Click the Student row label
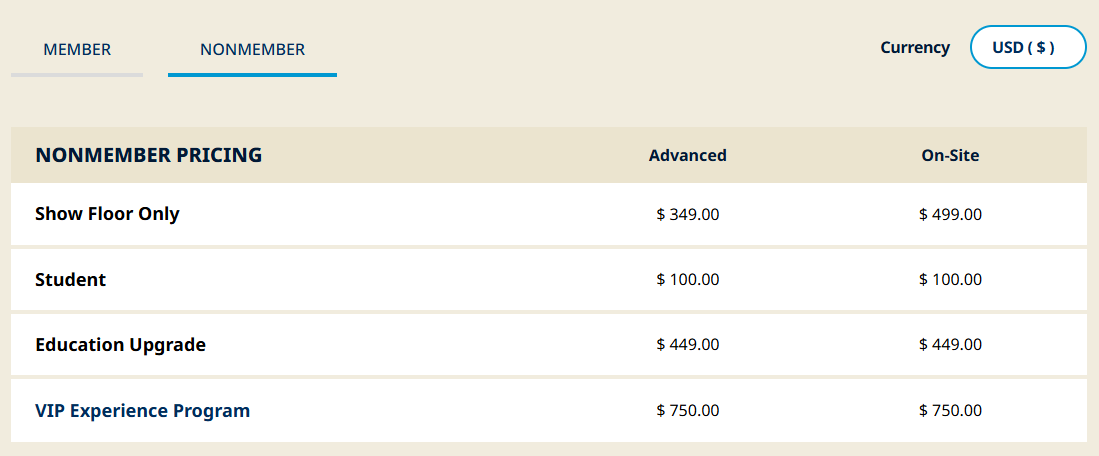The image size is (1099, 456). coord(70,280)
